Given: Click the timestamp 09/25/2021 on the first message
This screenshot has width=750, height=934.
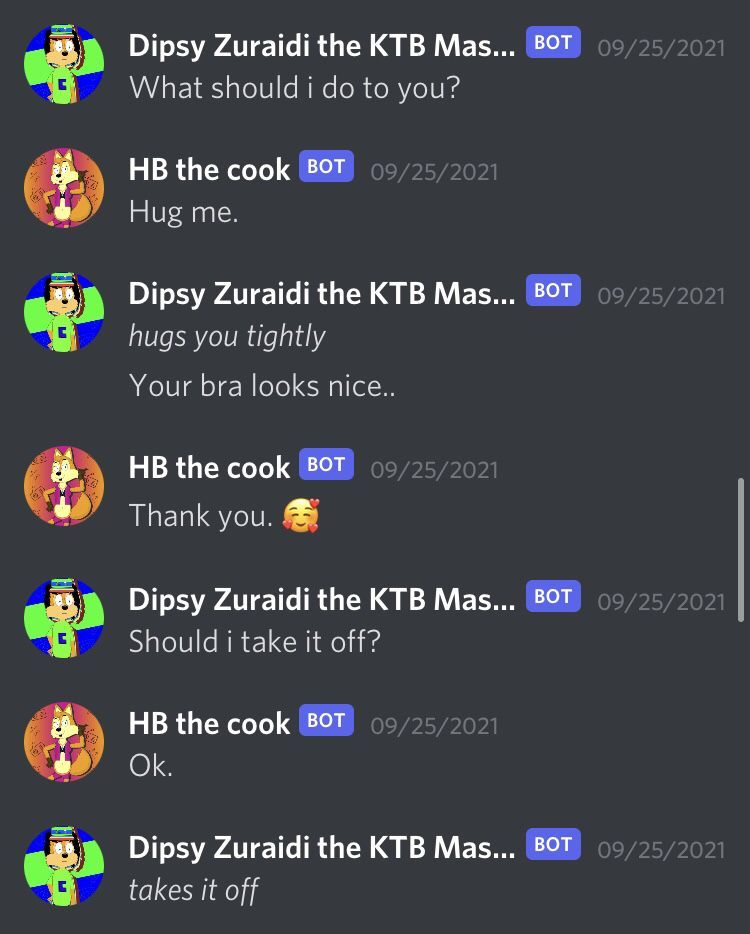Looking at the screenshot, I should click(x=661, y=48).
